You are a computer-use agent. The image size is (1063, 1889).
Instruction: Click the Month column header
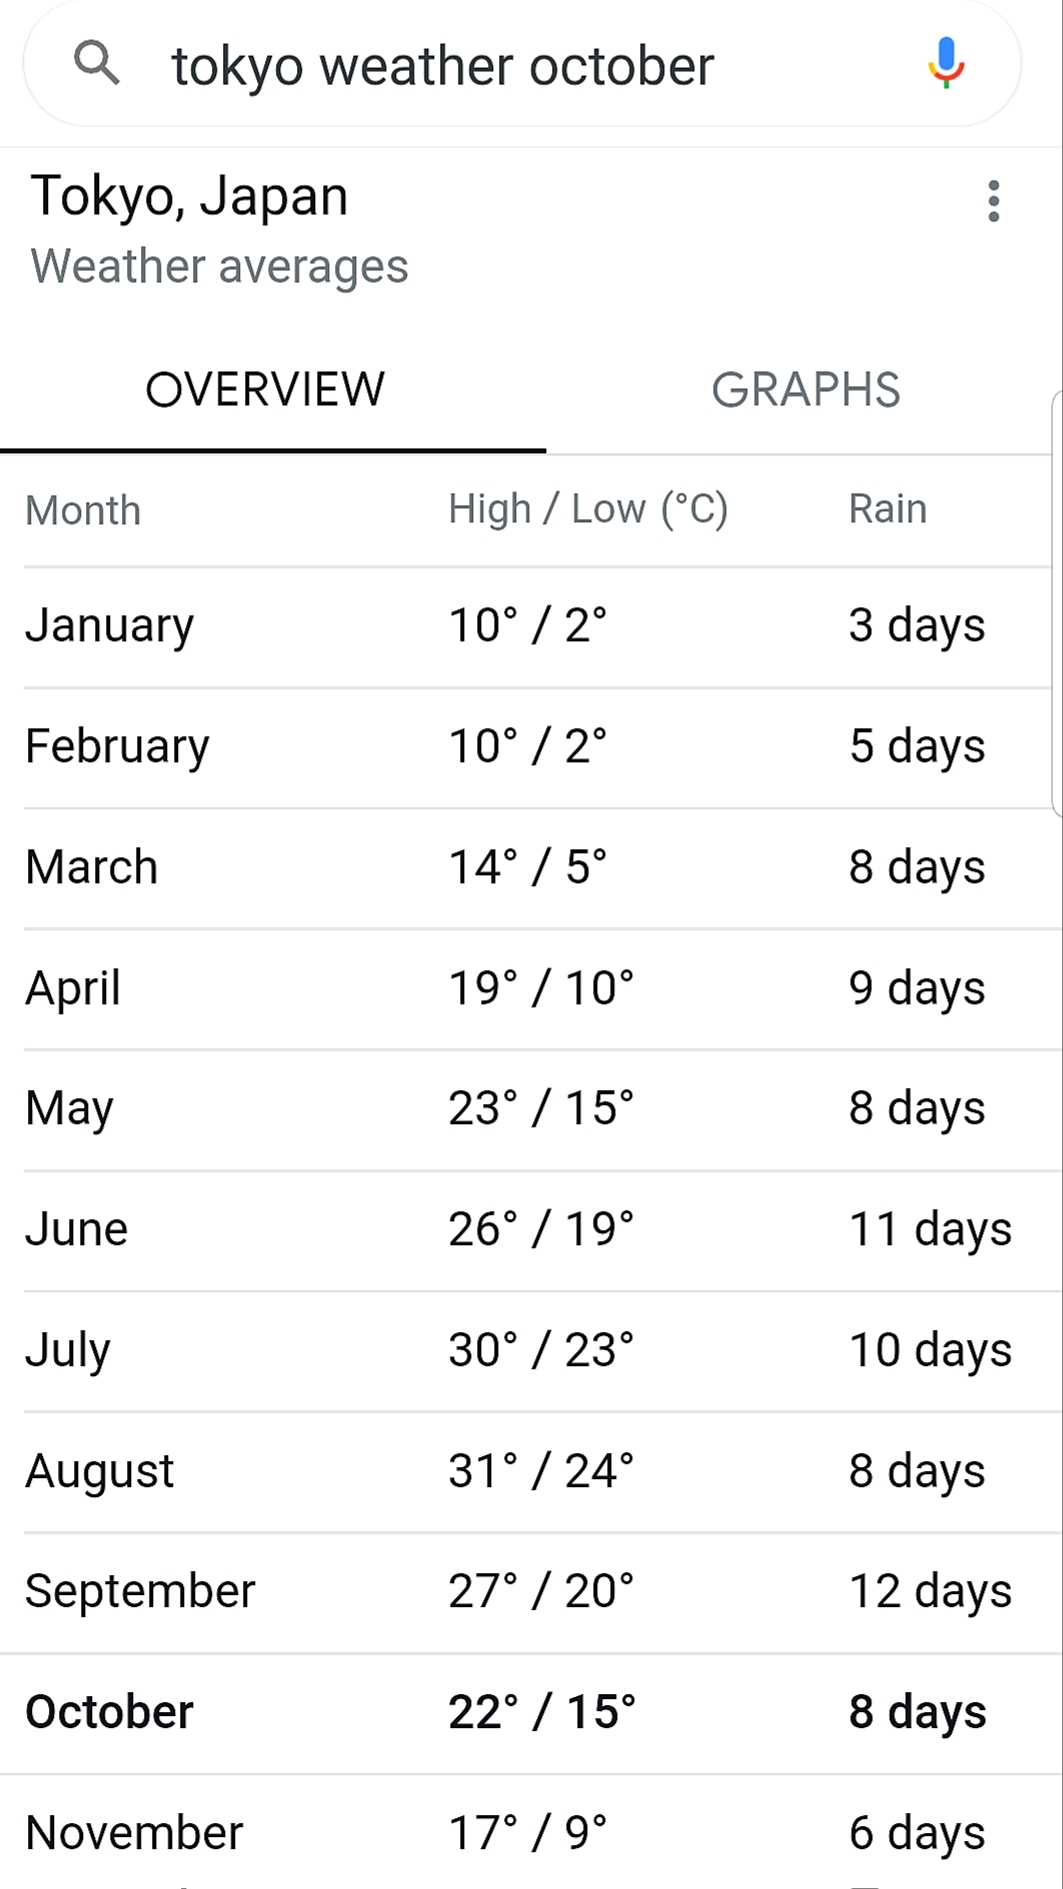(83, 511)
